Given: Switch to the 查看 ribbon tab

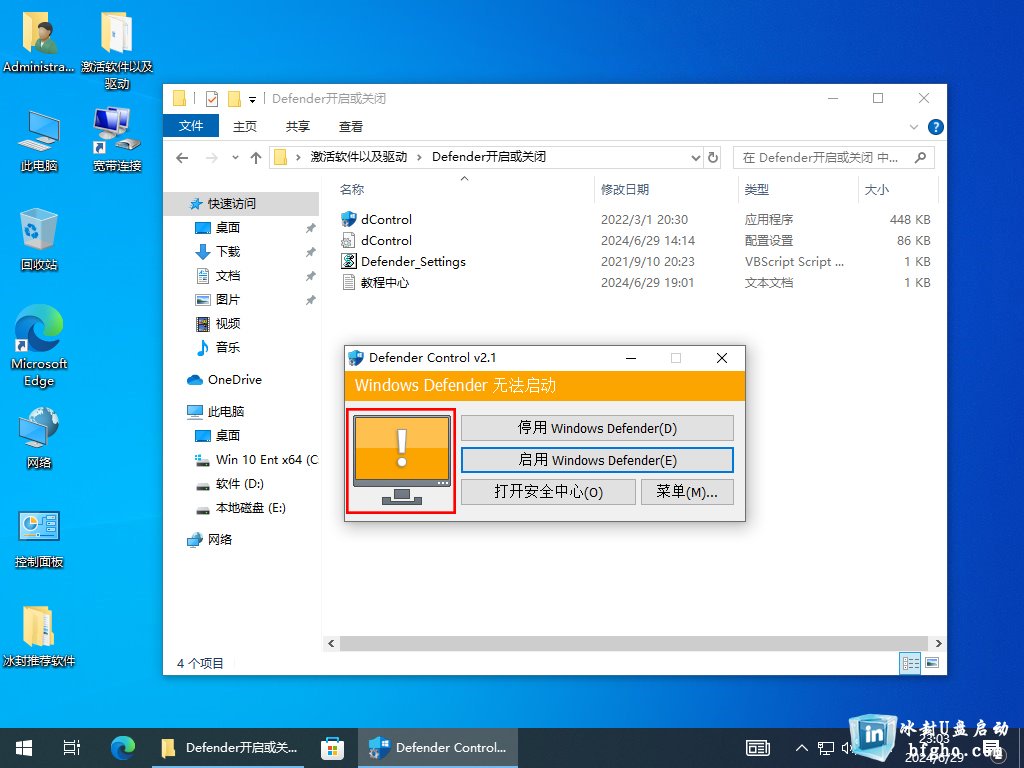Looking at the screenshot, I should (351, 127).
